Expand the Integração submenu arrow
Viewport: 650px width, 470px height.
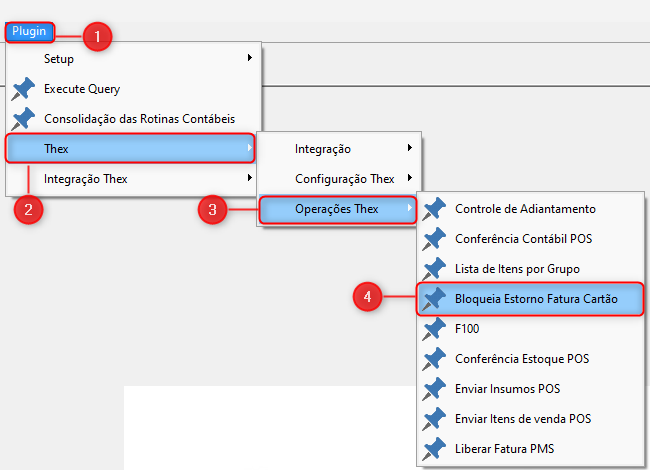409,149
